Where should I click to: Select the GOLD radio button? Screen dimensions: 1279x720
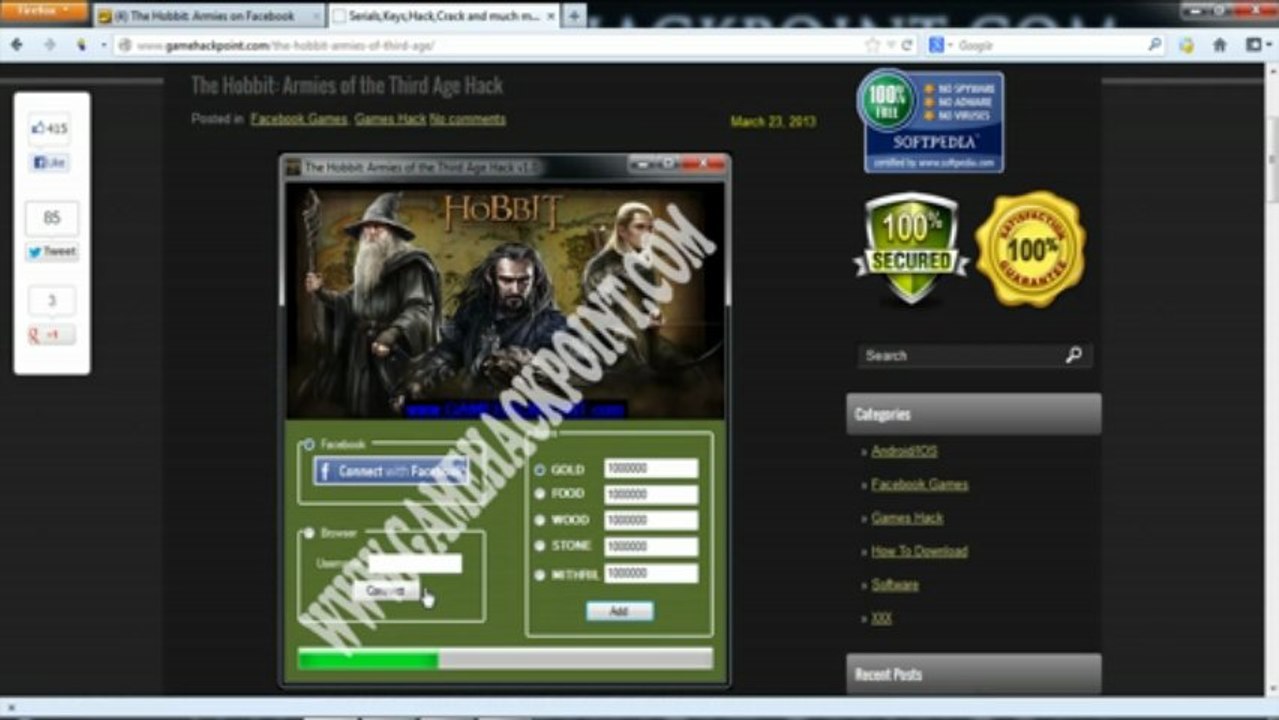[540, 469]
